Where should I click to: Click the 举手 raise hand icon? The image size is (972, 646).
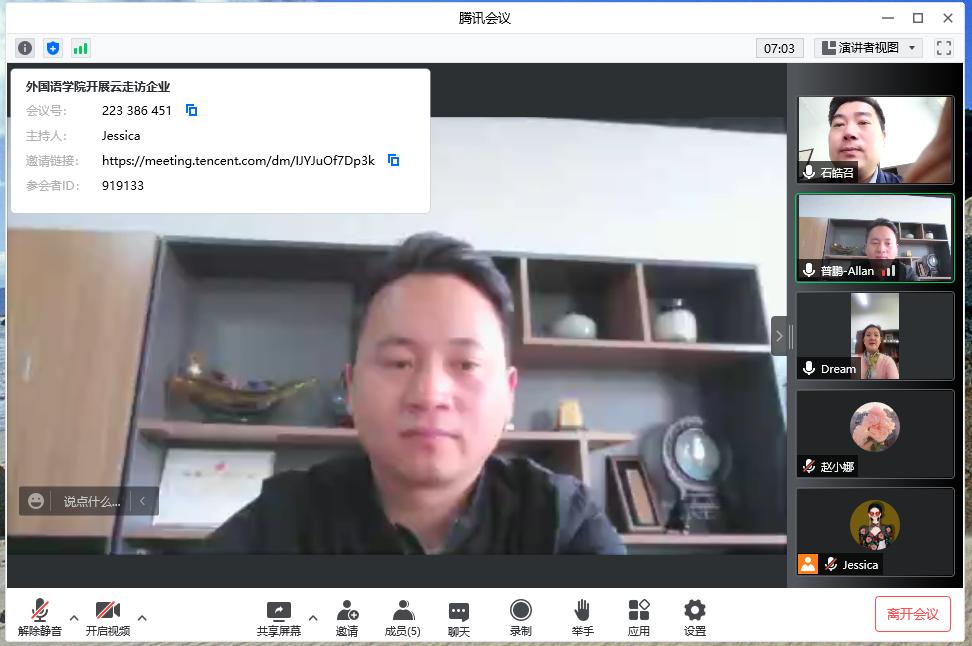tap(582, 617)
